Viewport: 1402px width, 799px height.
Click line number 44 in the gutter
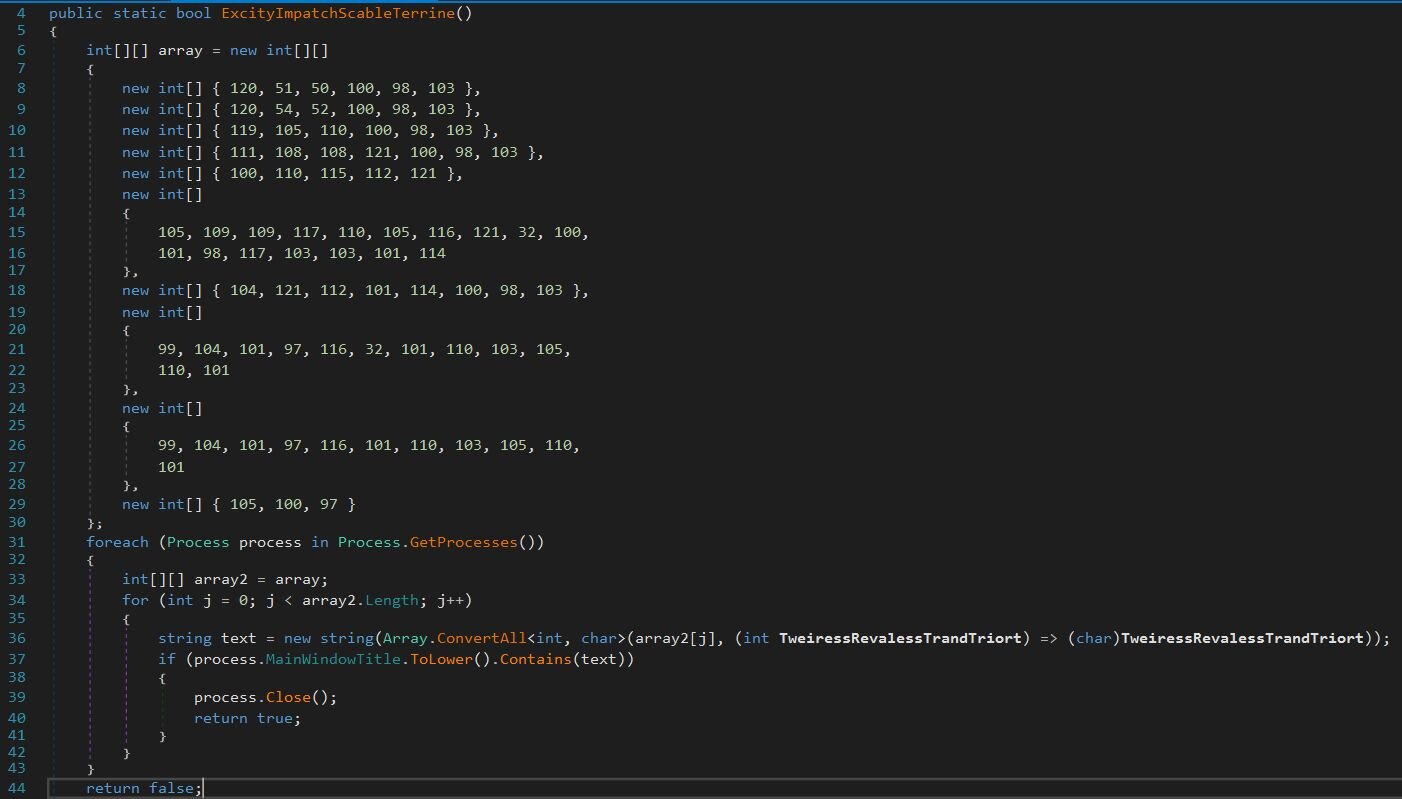[21, 788]
